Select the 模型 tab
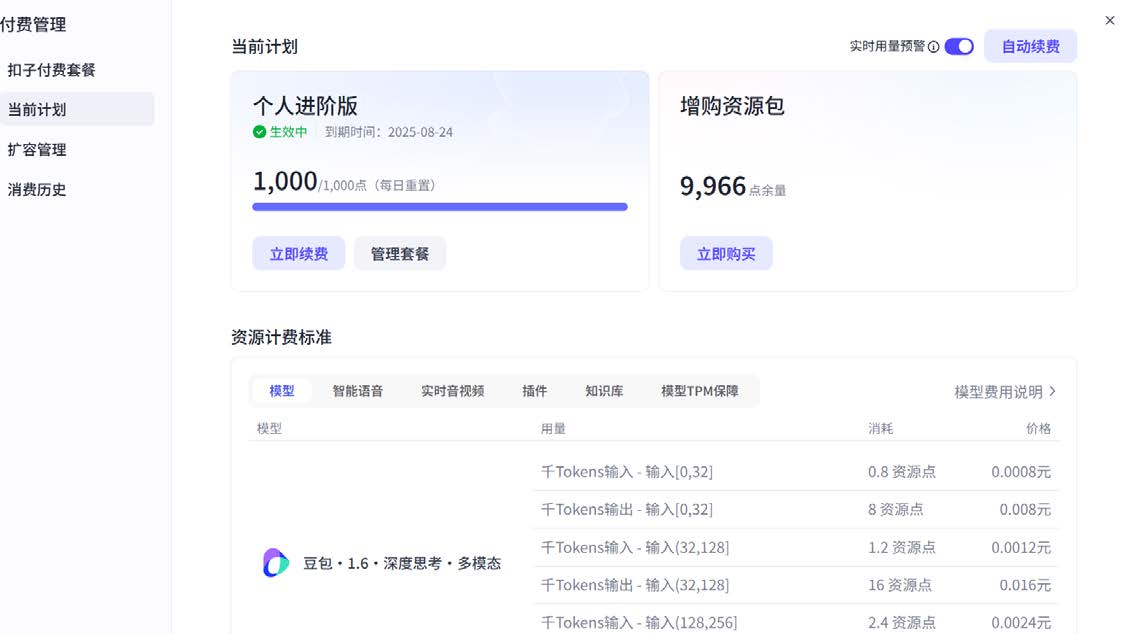Image resolution: width=1124 pixels, height=634 pixels. pyautogui.click(x=281, y=391)
